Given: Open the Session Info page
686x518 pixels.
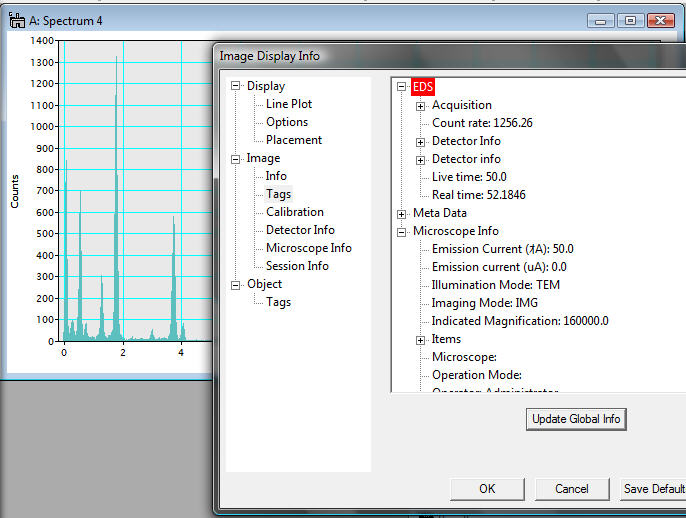Looking at the screenshot, I should (297, 266).
